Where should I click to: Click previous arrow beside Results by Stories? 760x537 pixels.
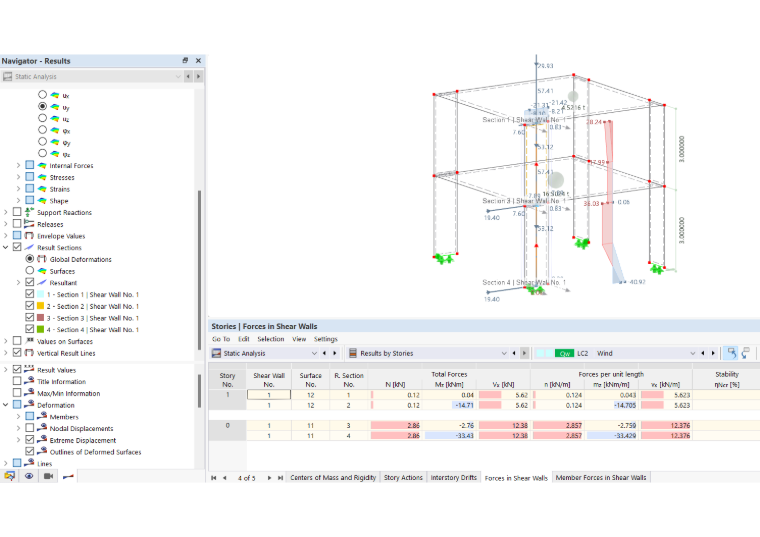click(514, 353)
